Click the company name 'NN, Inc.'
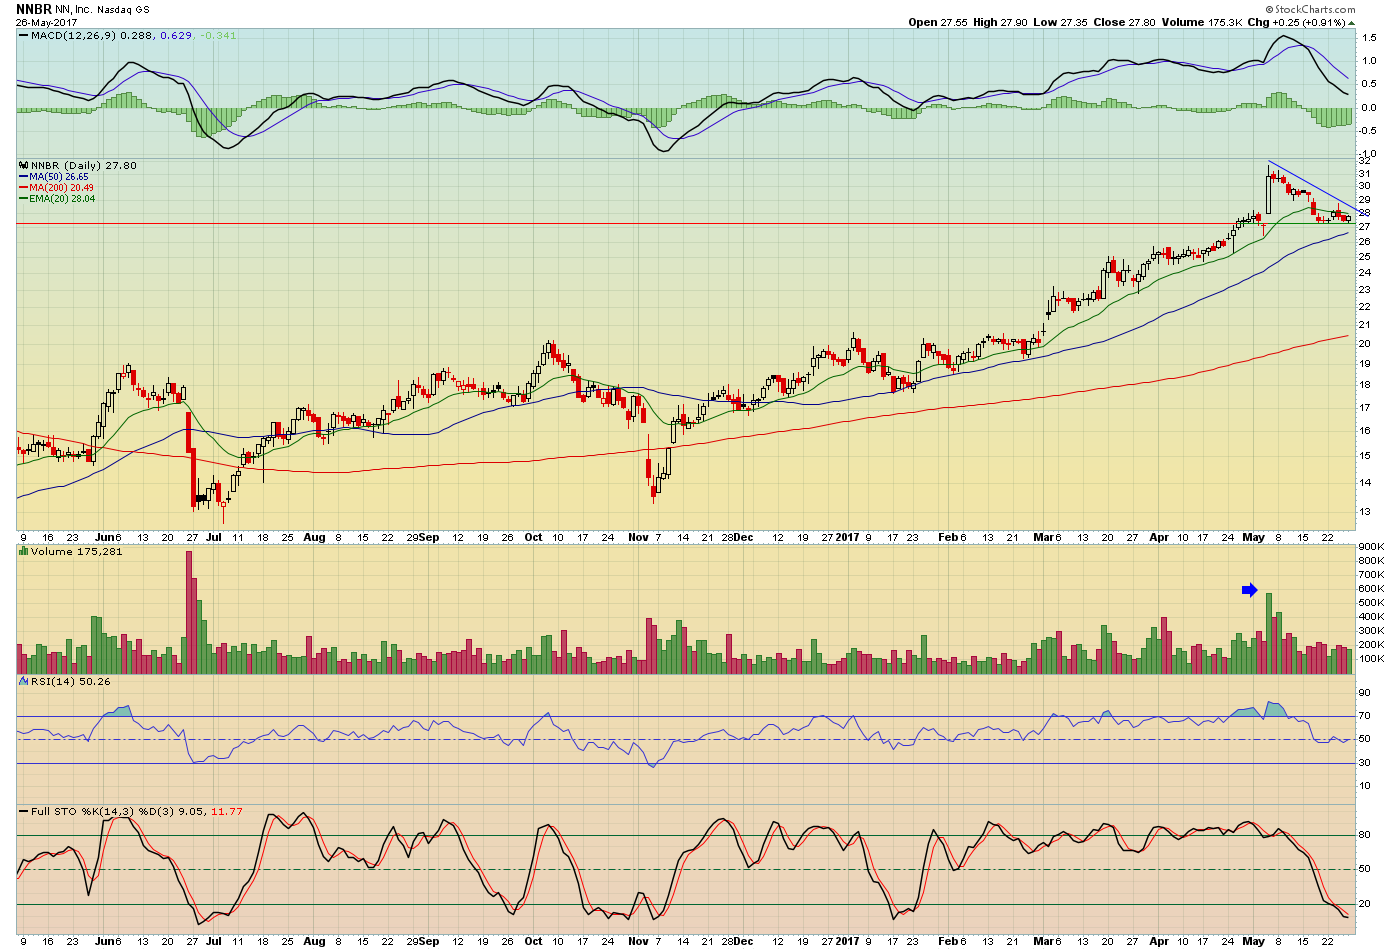The width and height of the screenshot is (1400, 950). coord(74,10)
